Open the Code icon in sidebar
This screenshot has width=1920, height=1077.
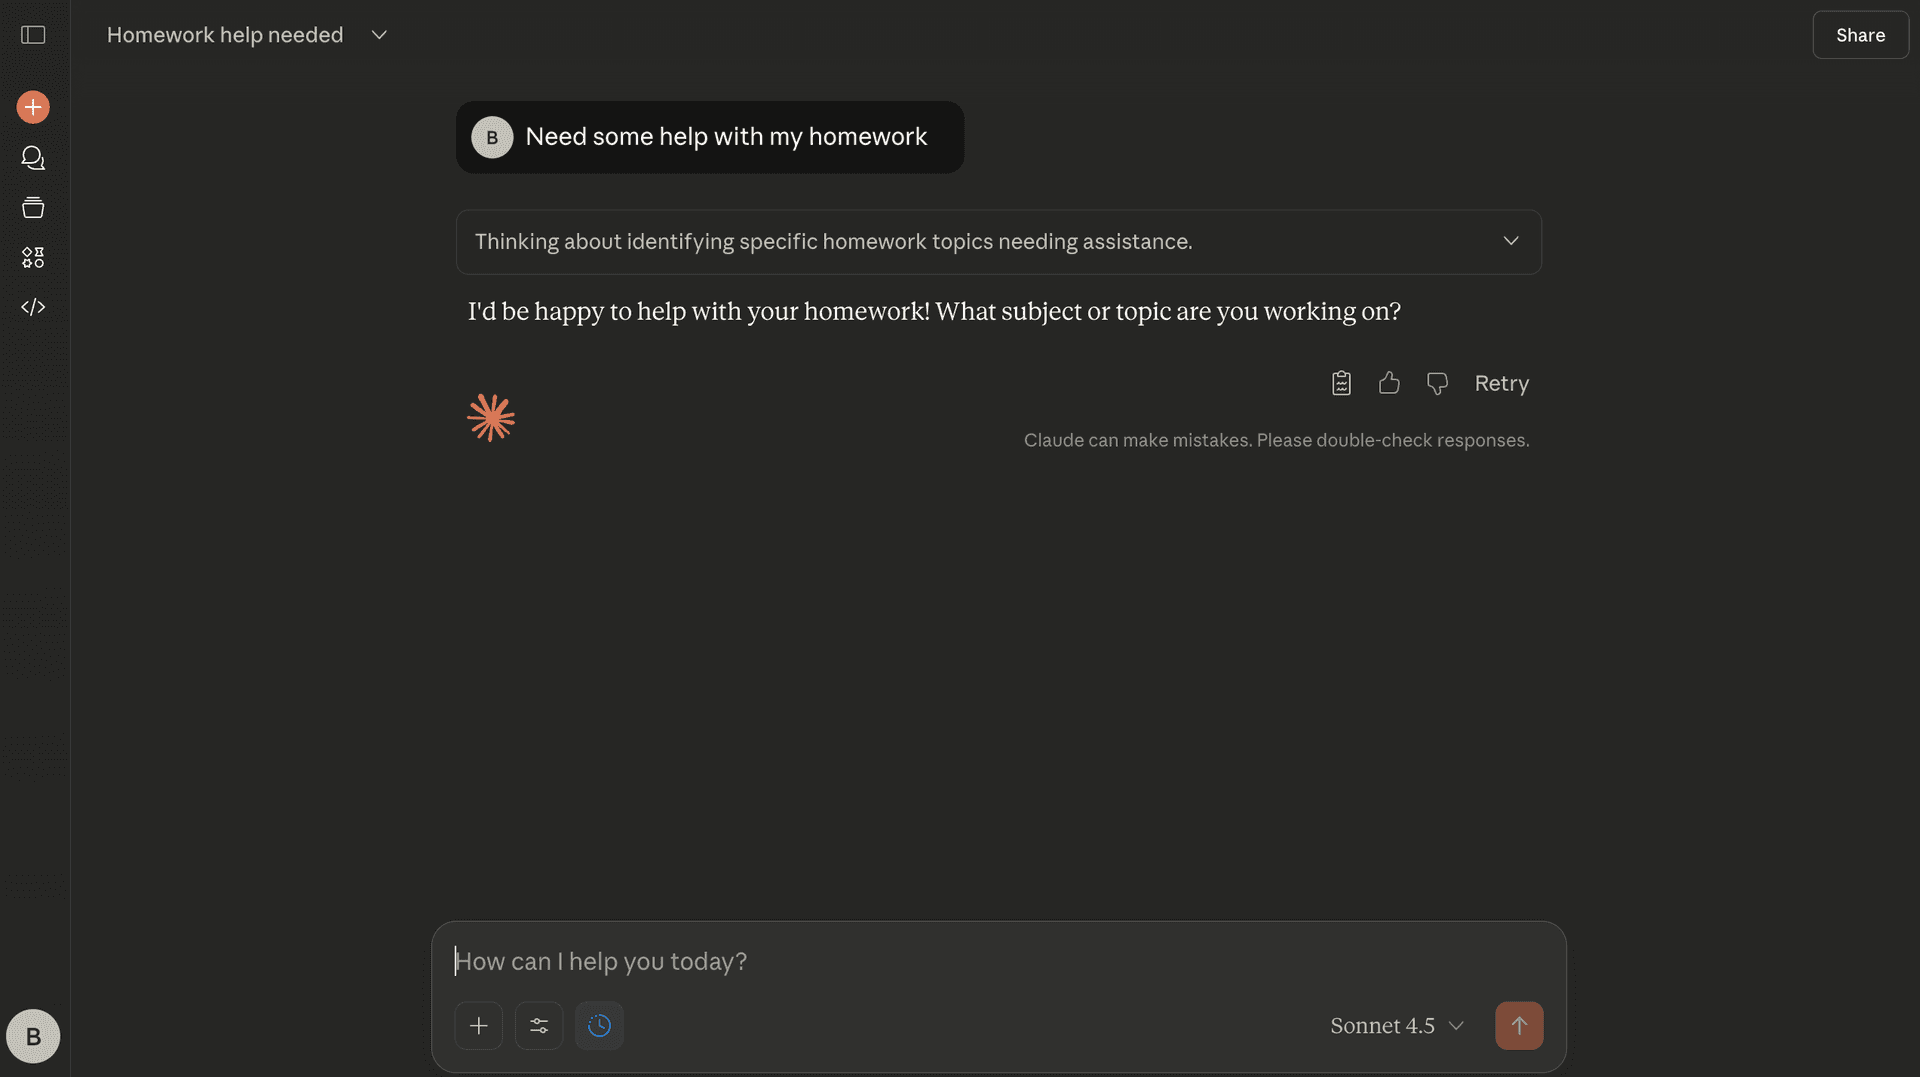point(33,307)
